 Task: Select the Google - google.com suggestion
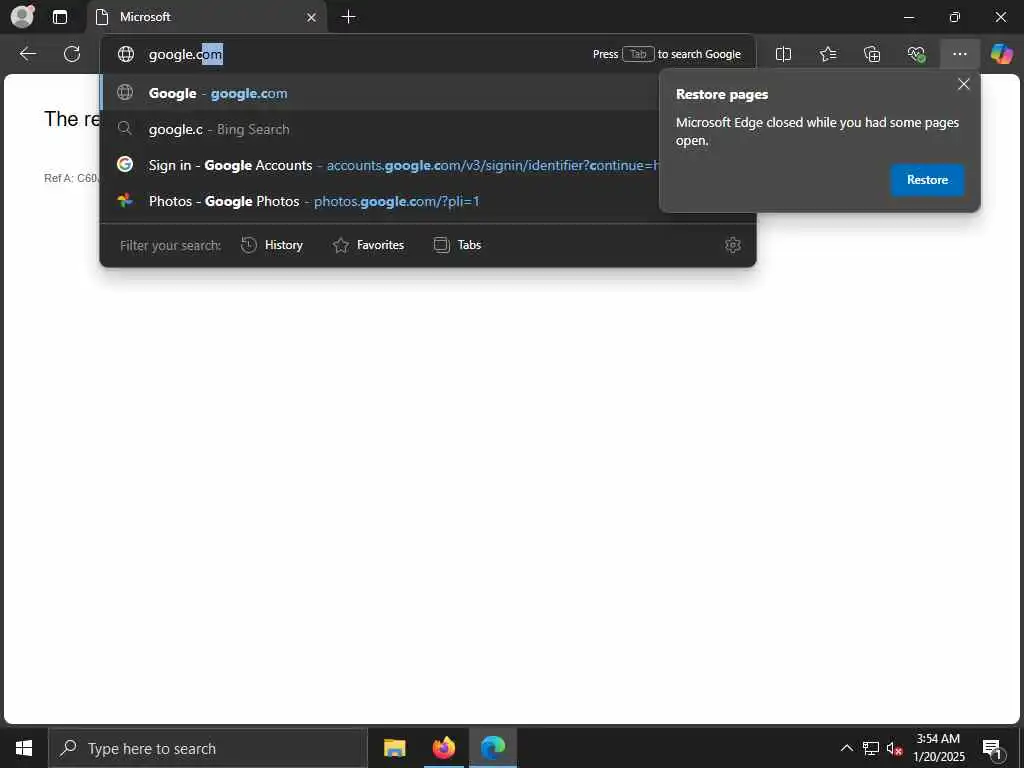pos(379,93)
